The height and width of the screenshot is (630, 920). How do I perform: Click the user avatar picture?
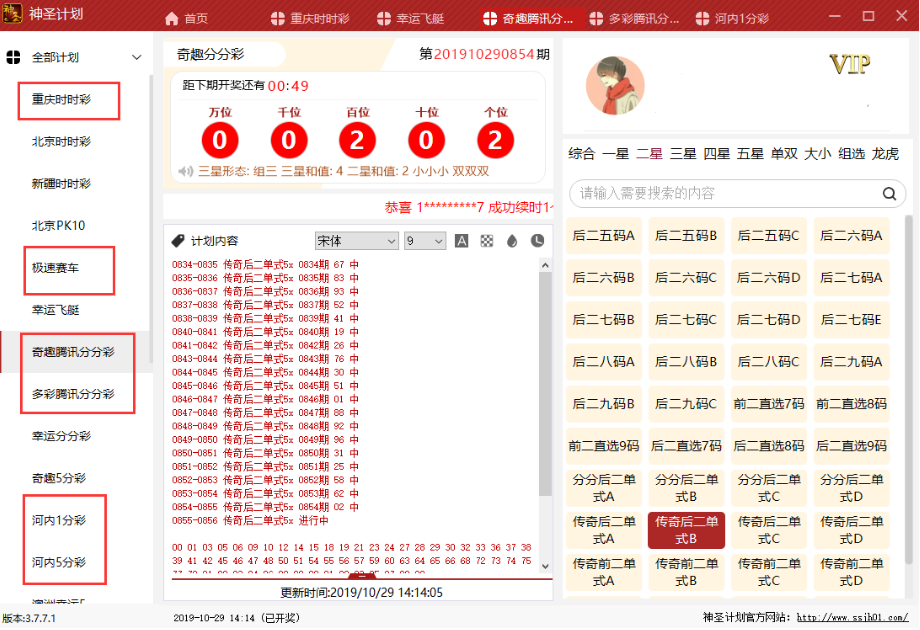click(614, 85)
